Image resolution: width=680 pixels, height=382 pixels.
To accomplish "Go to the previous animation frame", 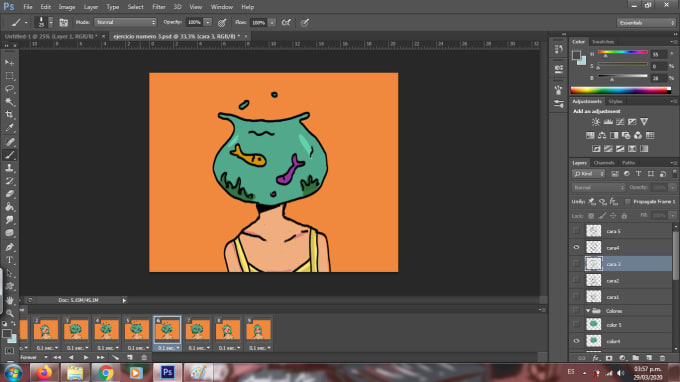I will pos(71,357).
